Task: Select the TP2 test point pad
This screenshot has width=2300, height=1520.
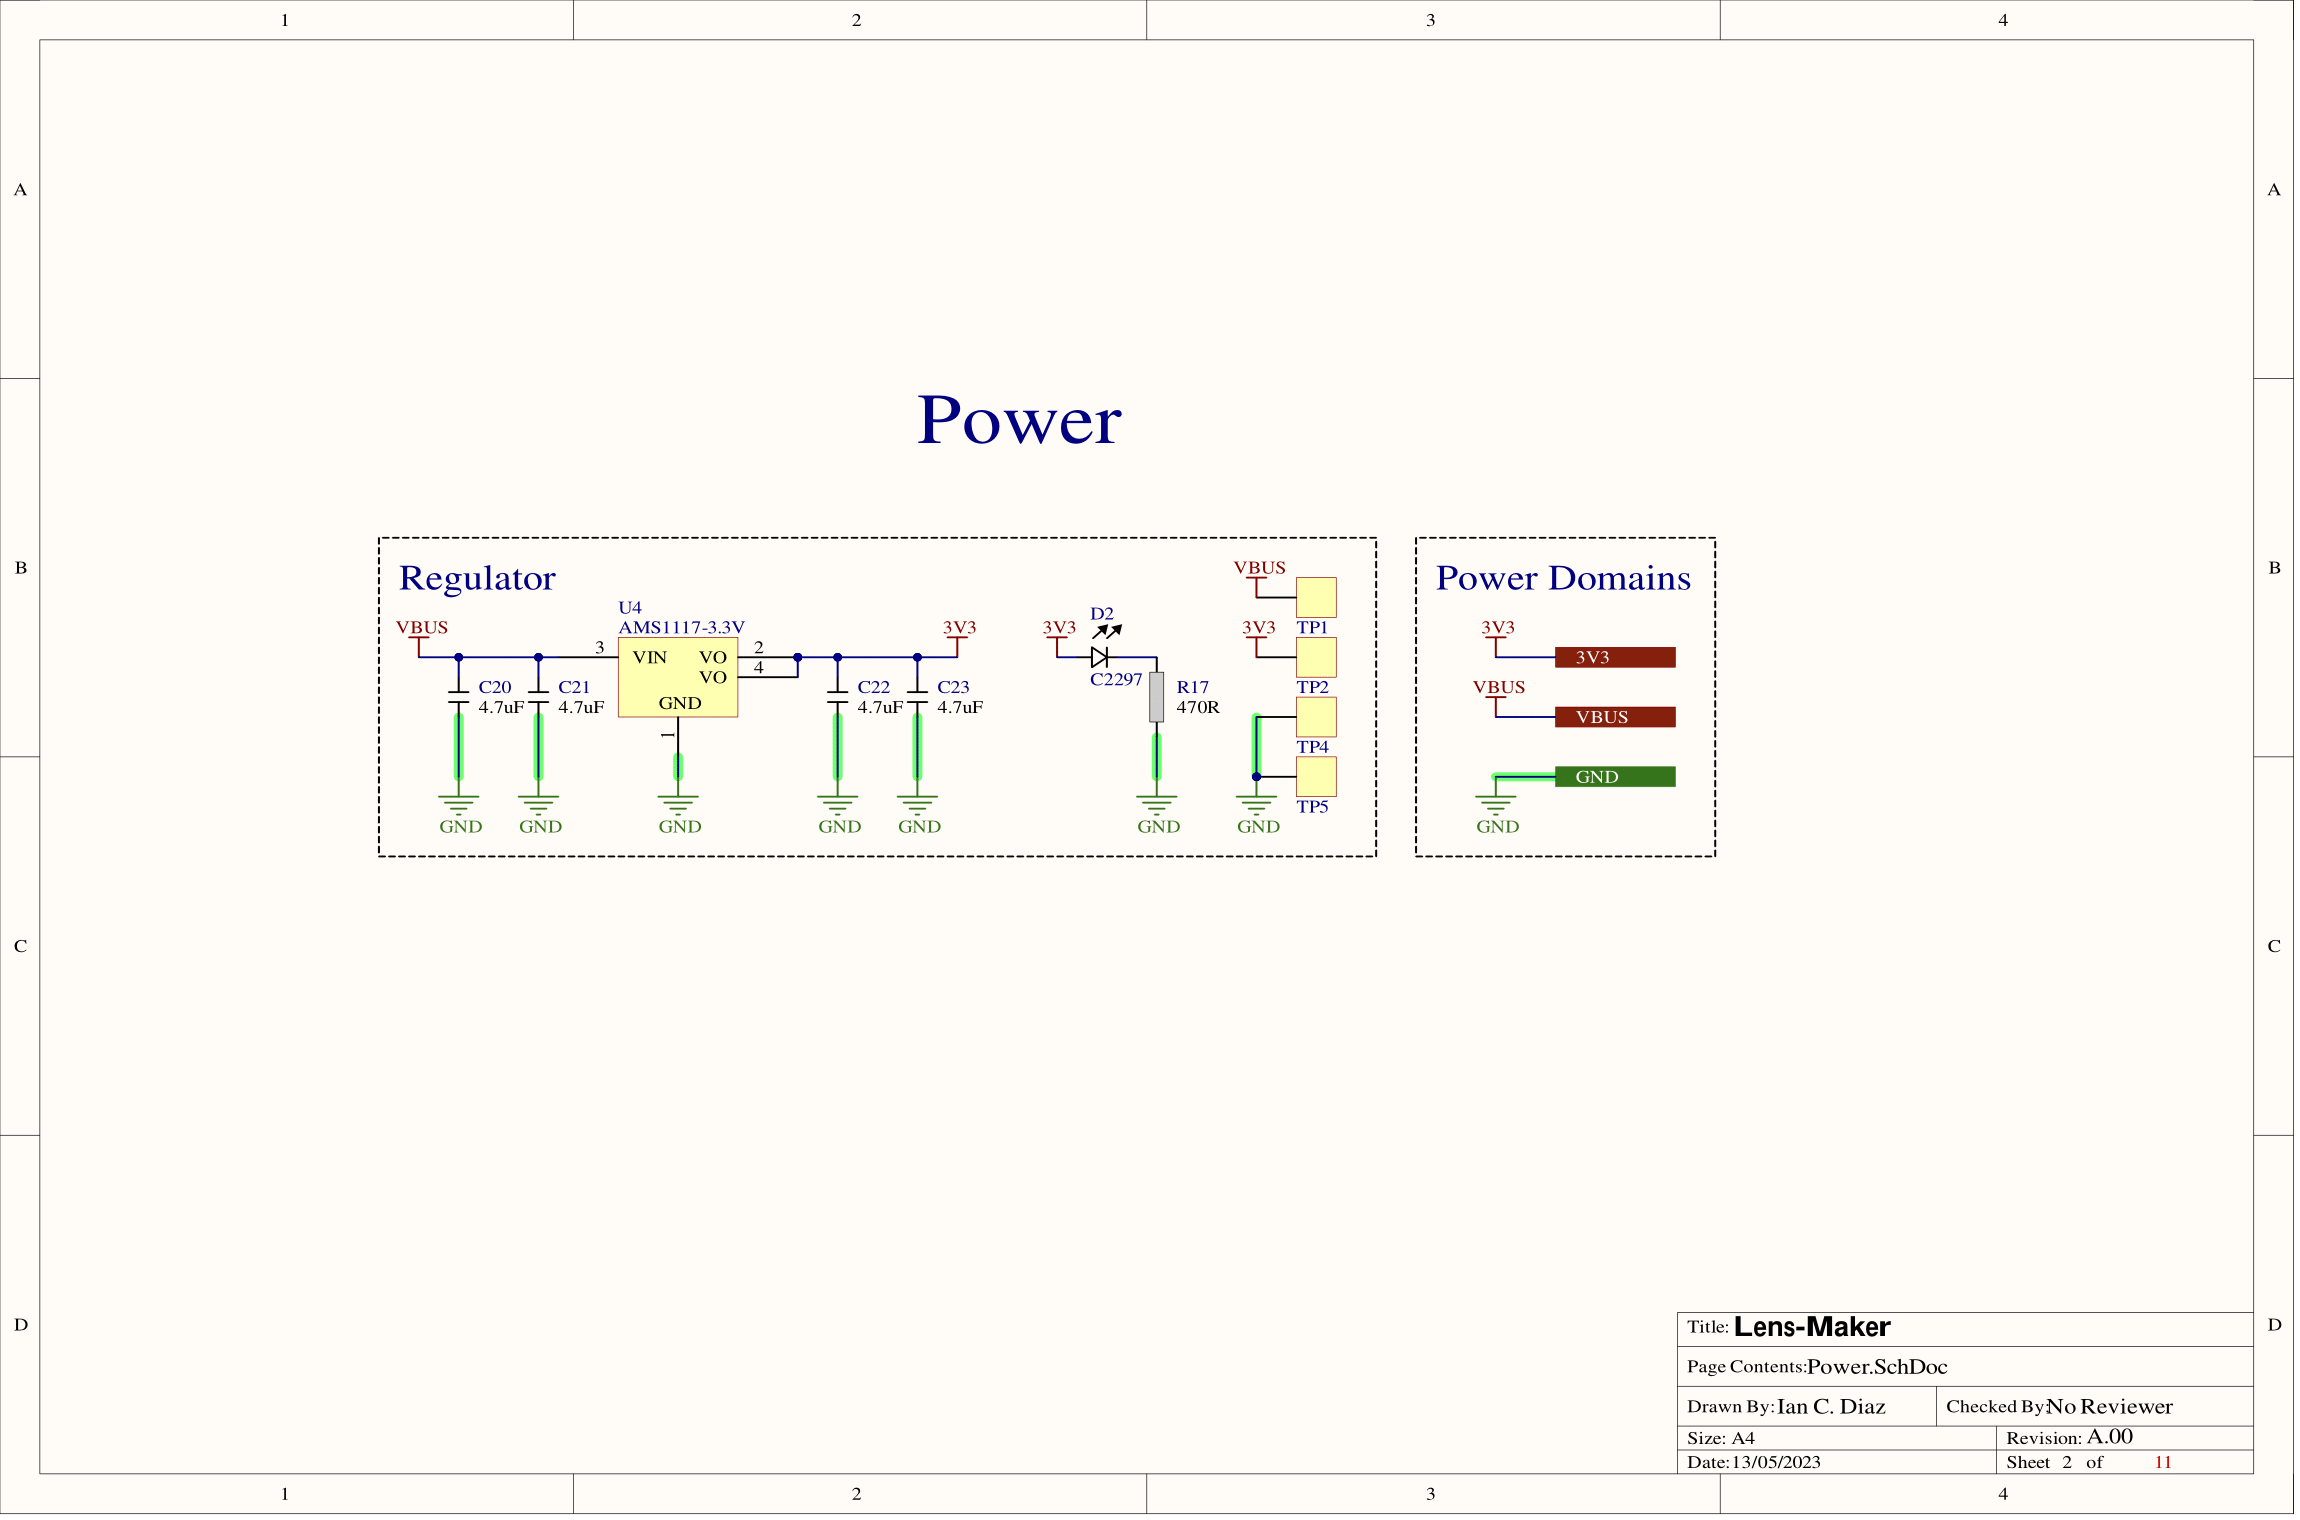Action: (x=1316, y=657)
